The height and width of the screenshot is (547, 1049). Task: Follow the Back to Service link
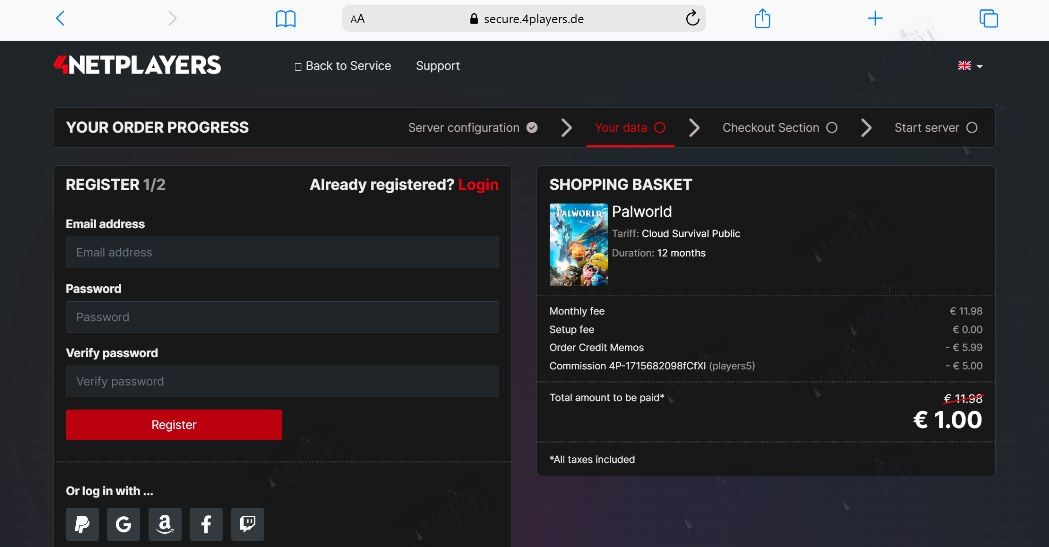point(343,66)
